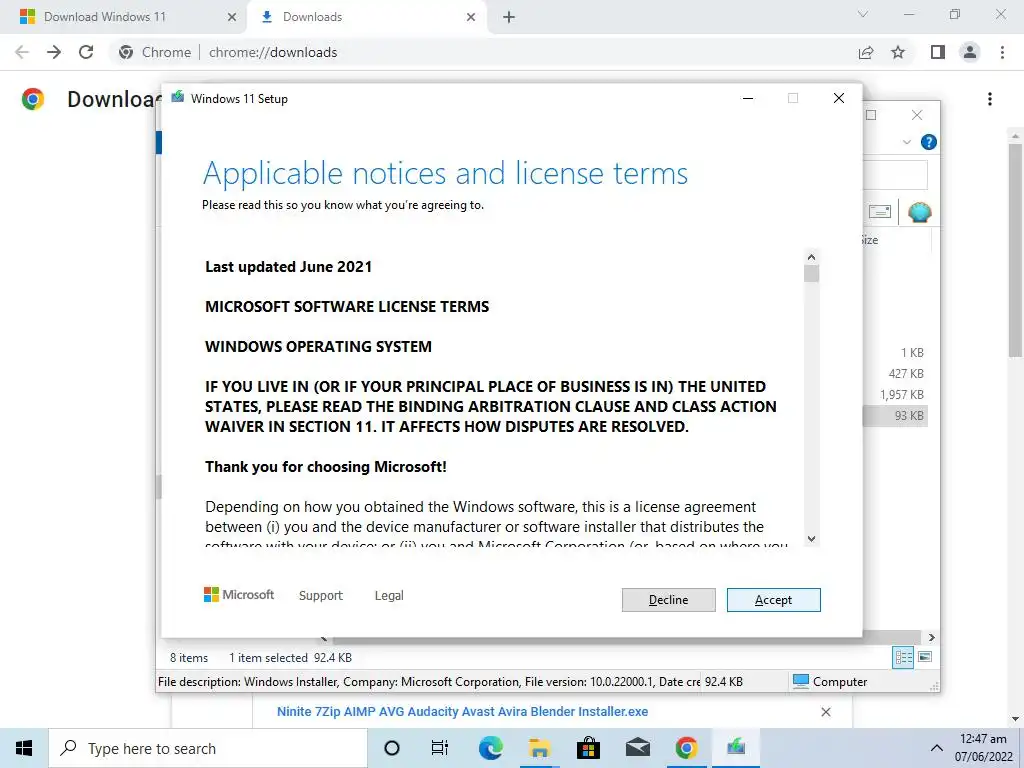This screenshot has height=768, width=1024.
Task: Launch Microsoft Edge from taskbar
Action: (x=490, y=748)
